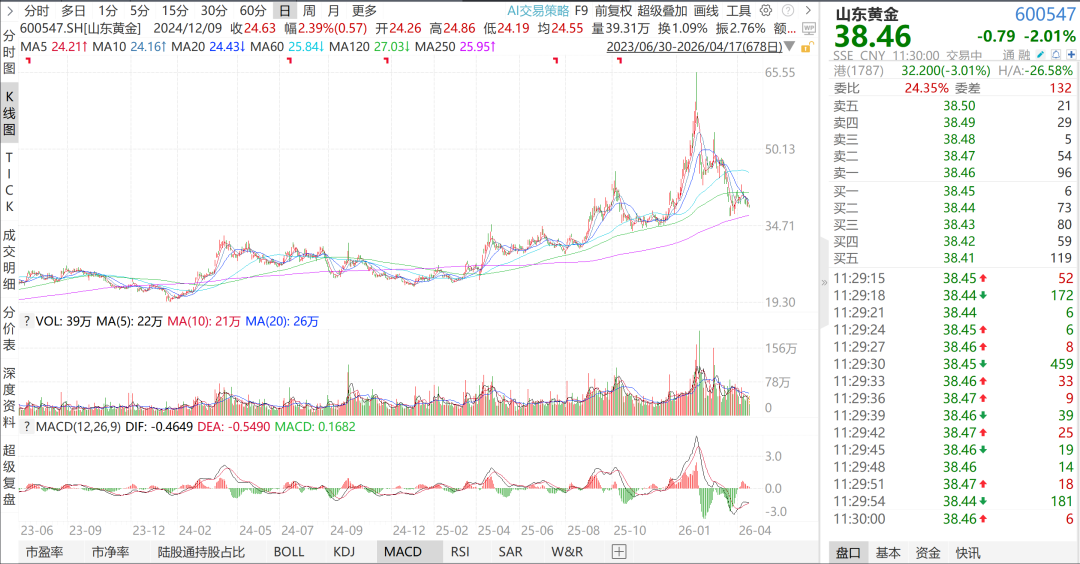This screenshot has height=564, width=1080.
Task: Click the help icon beside VOL
Action: [x=26, y=322]
